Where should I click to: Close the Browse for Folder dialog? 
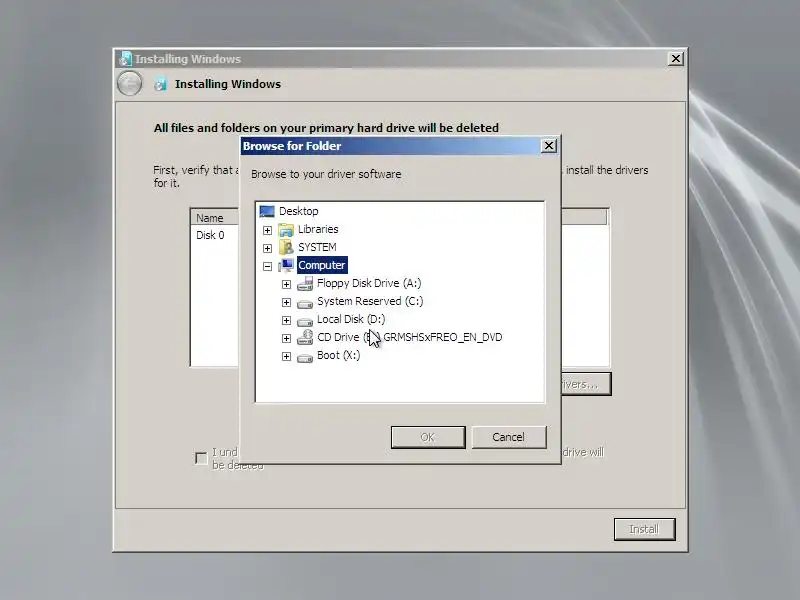548,146
